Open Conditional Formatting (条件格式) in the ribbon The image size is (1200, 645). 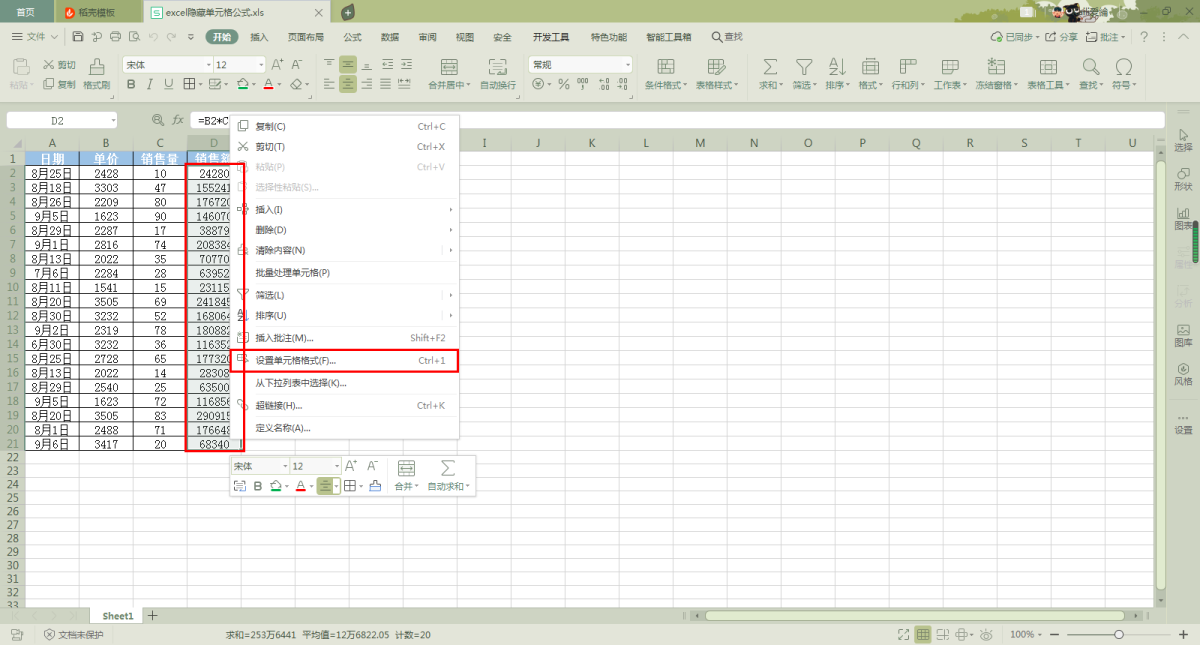661,72
